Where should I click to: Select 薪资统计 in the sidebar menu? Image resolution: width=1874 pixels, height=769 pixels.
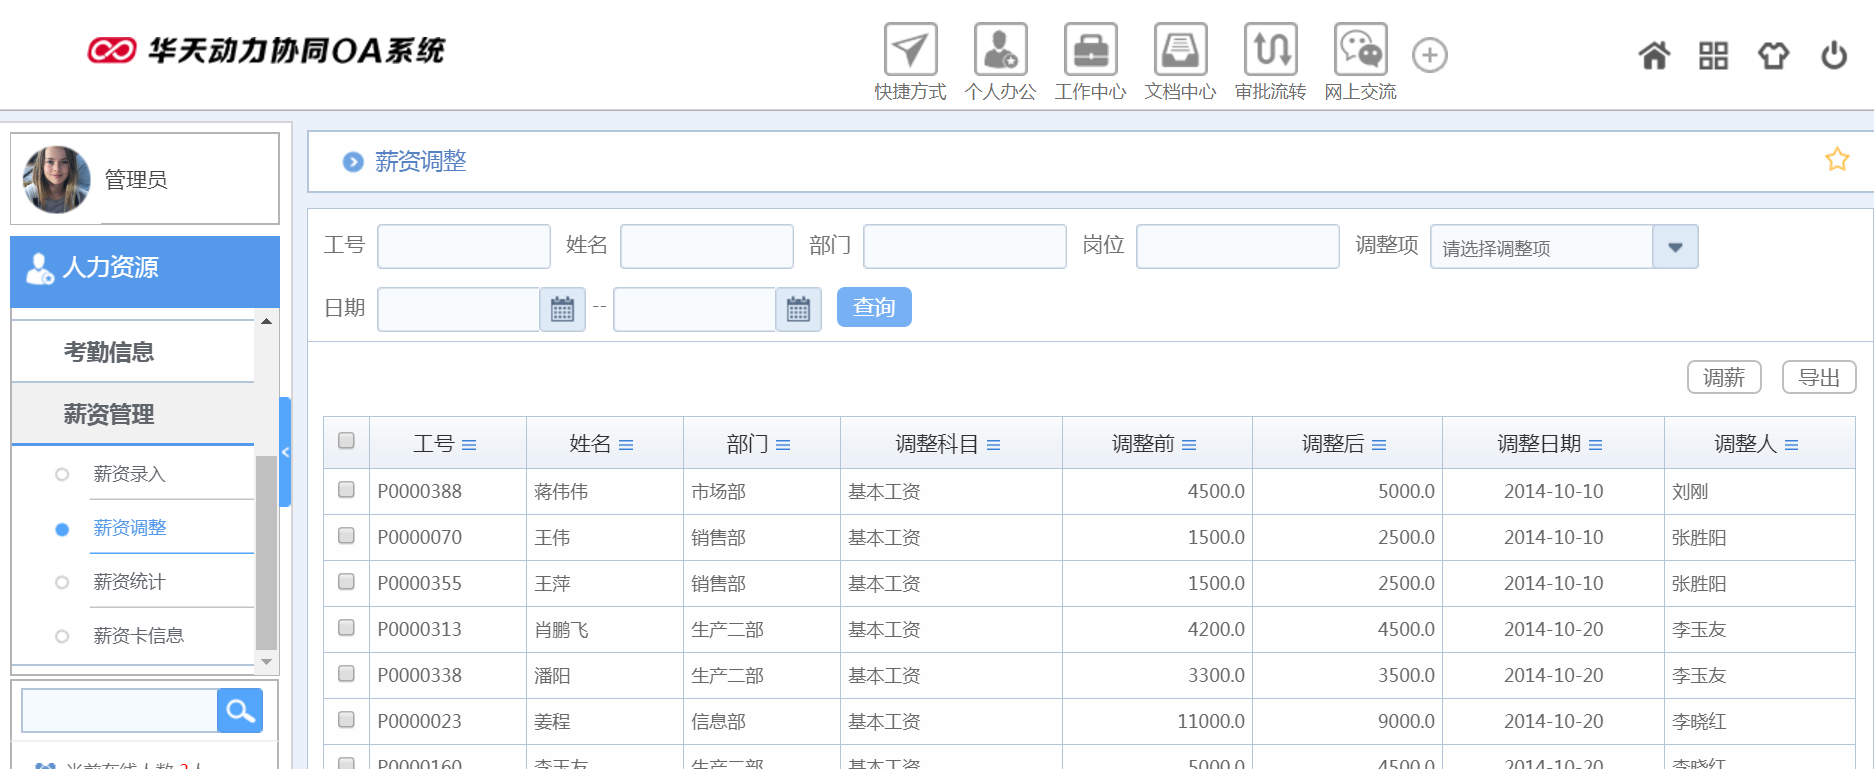pyautogui.click(x=129, y=582)
